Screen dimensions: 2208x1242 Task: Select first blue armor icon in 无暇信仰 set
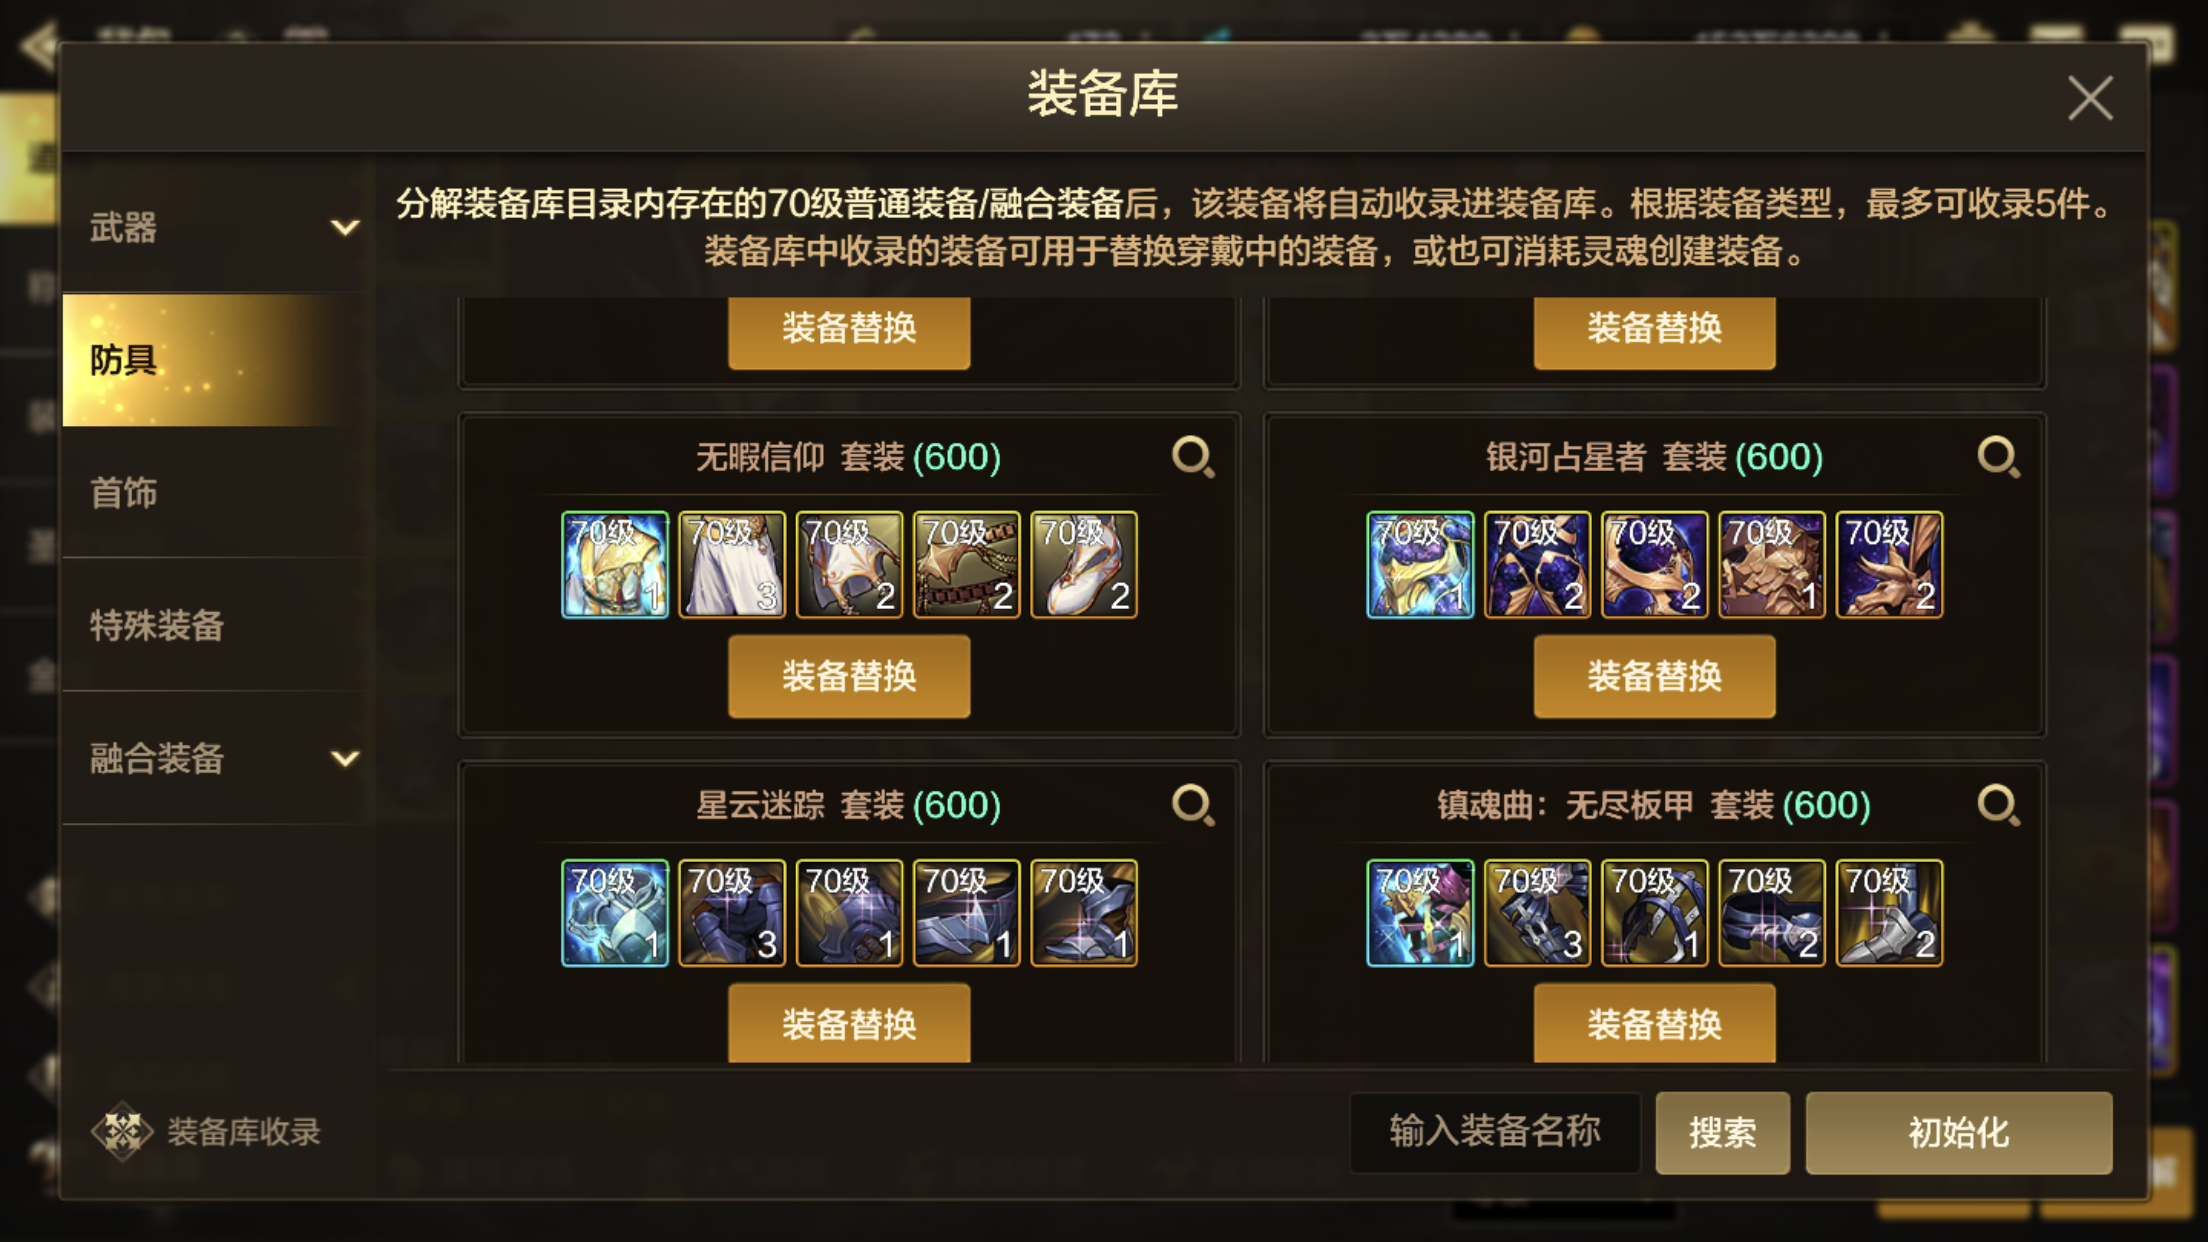click(x=615, y=565)
